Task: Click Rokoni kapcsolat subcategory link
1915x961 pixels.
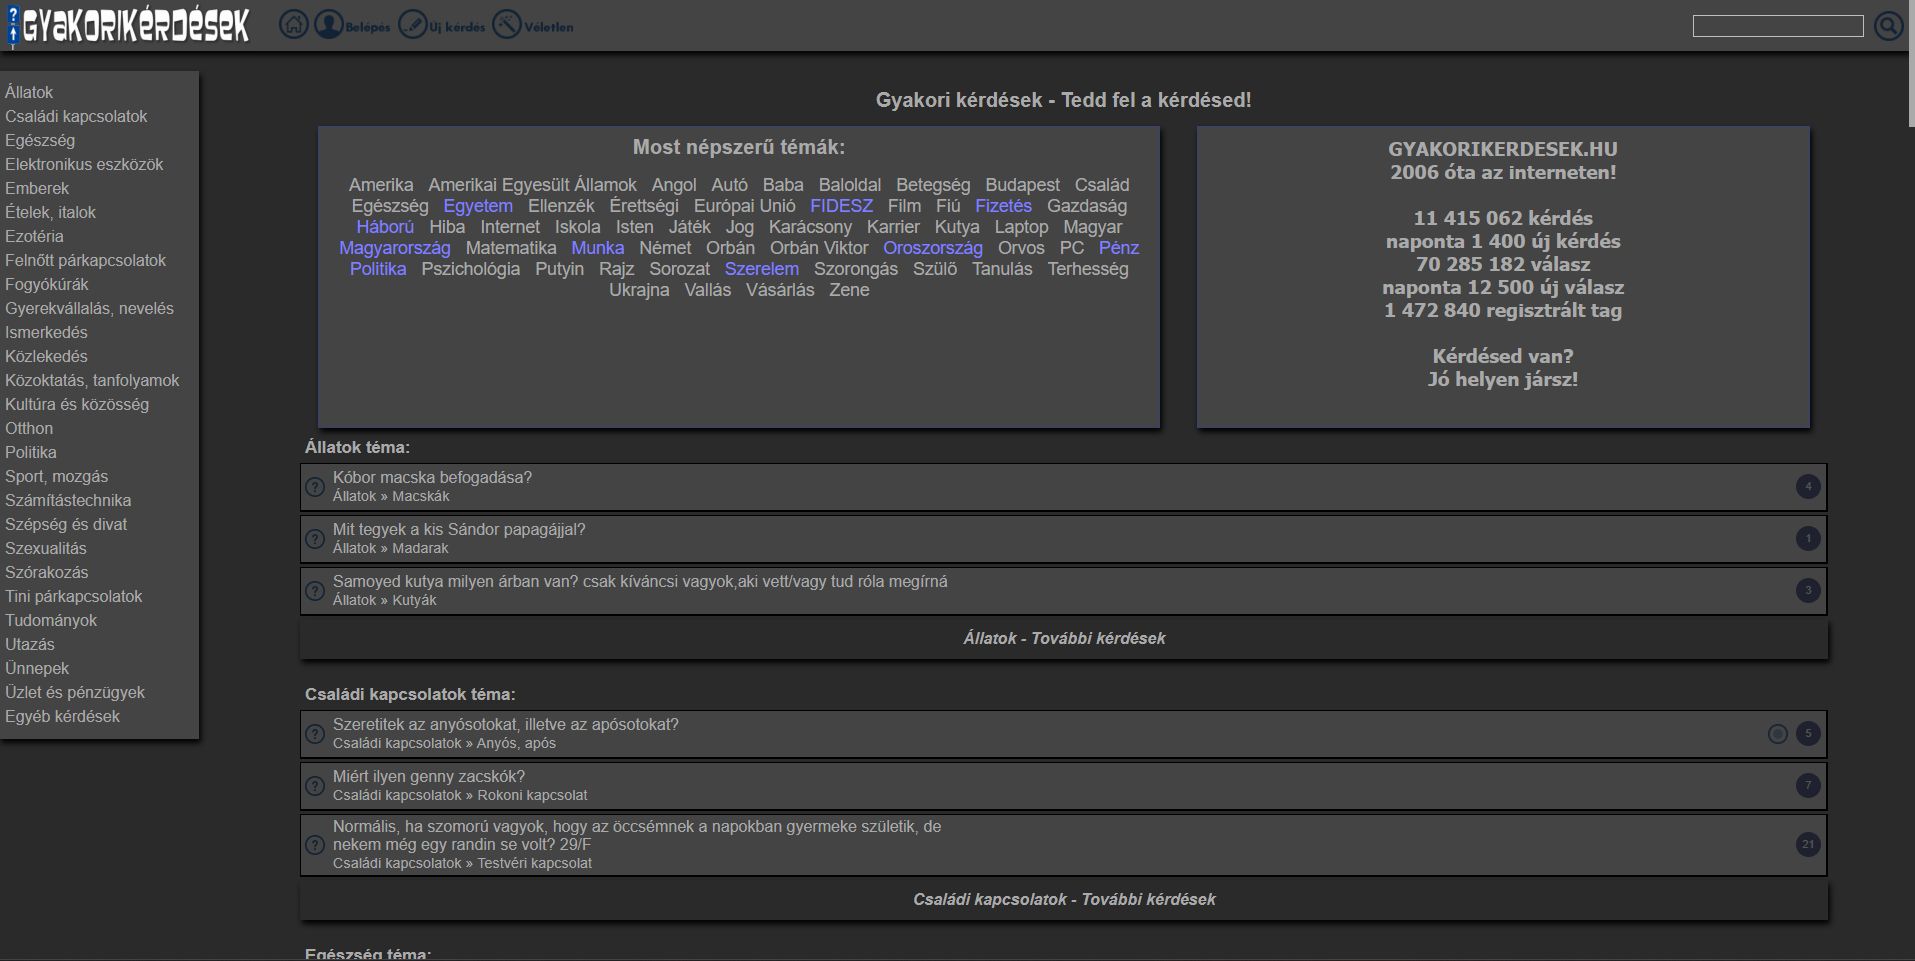Action: point(532,795)
